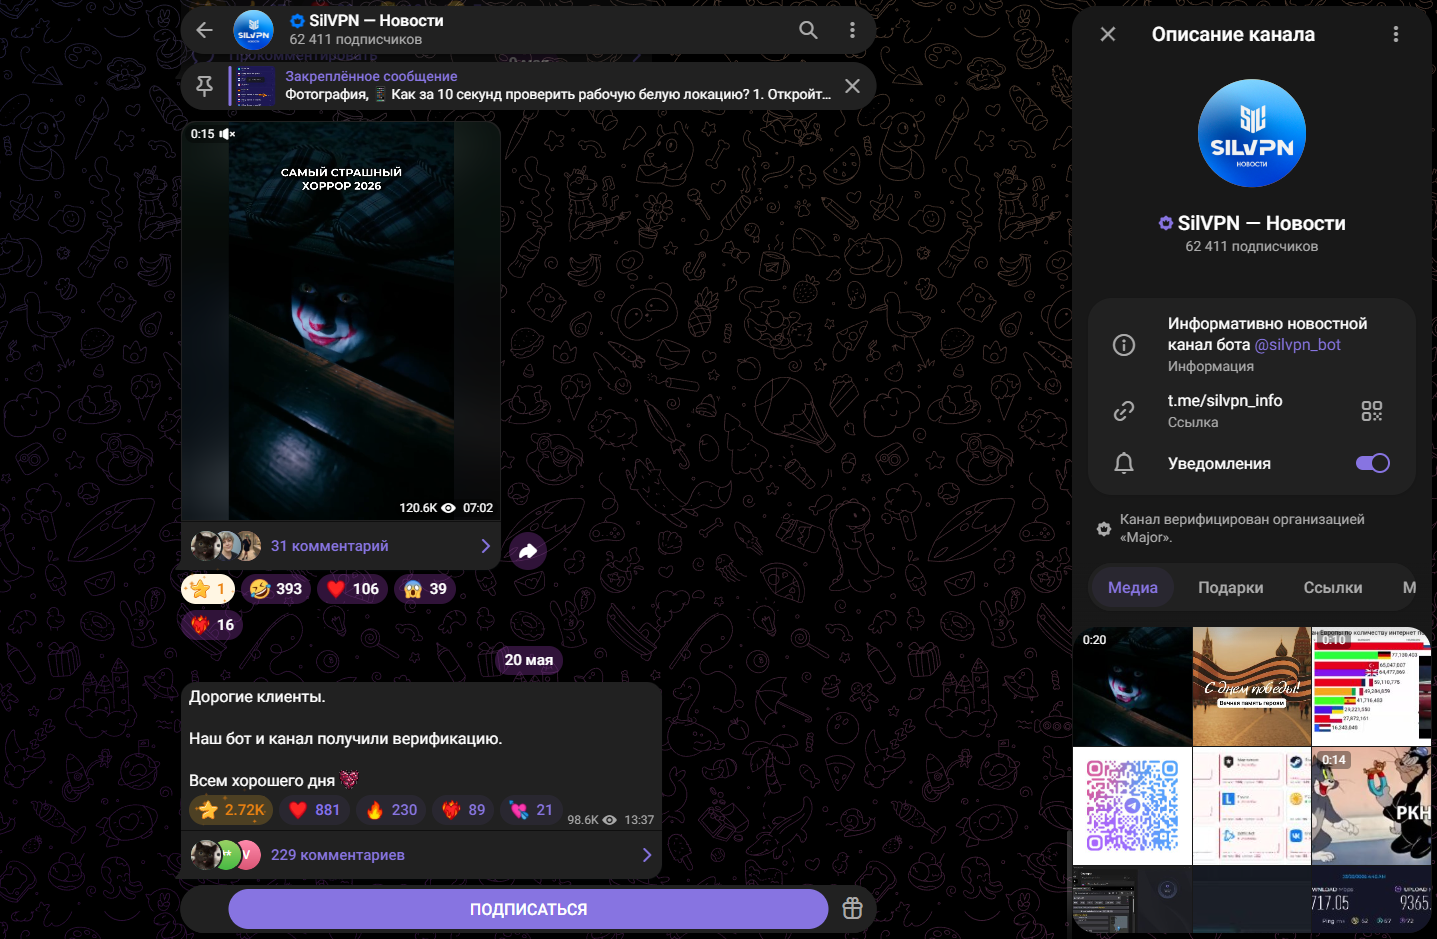
Task: Open the large SilVPN profile picture
Action: coord(1252,133)
